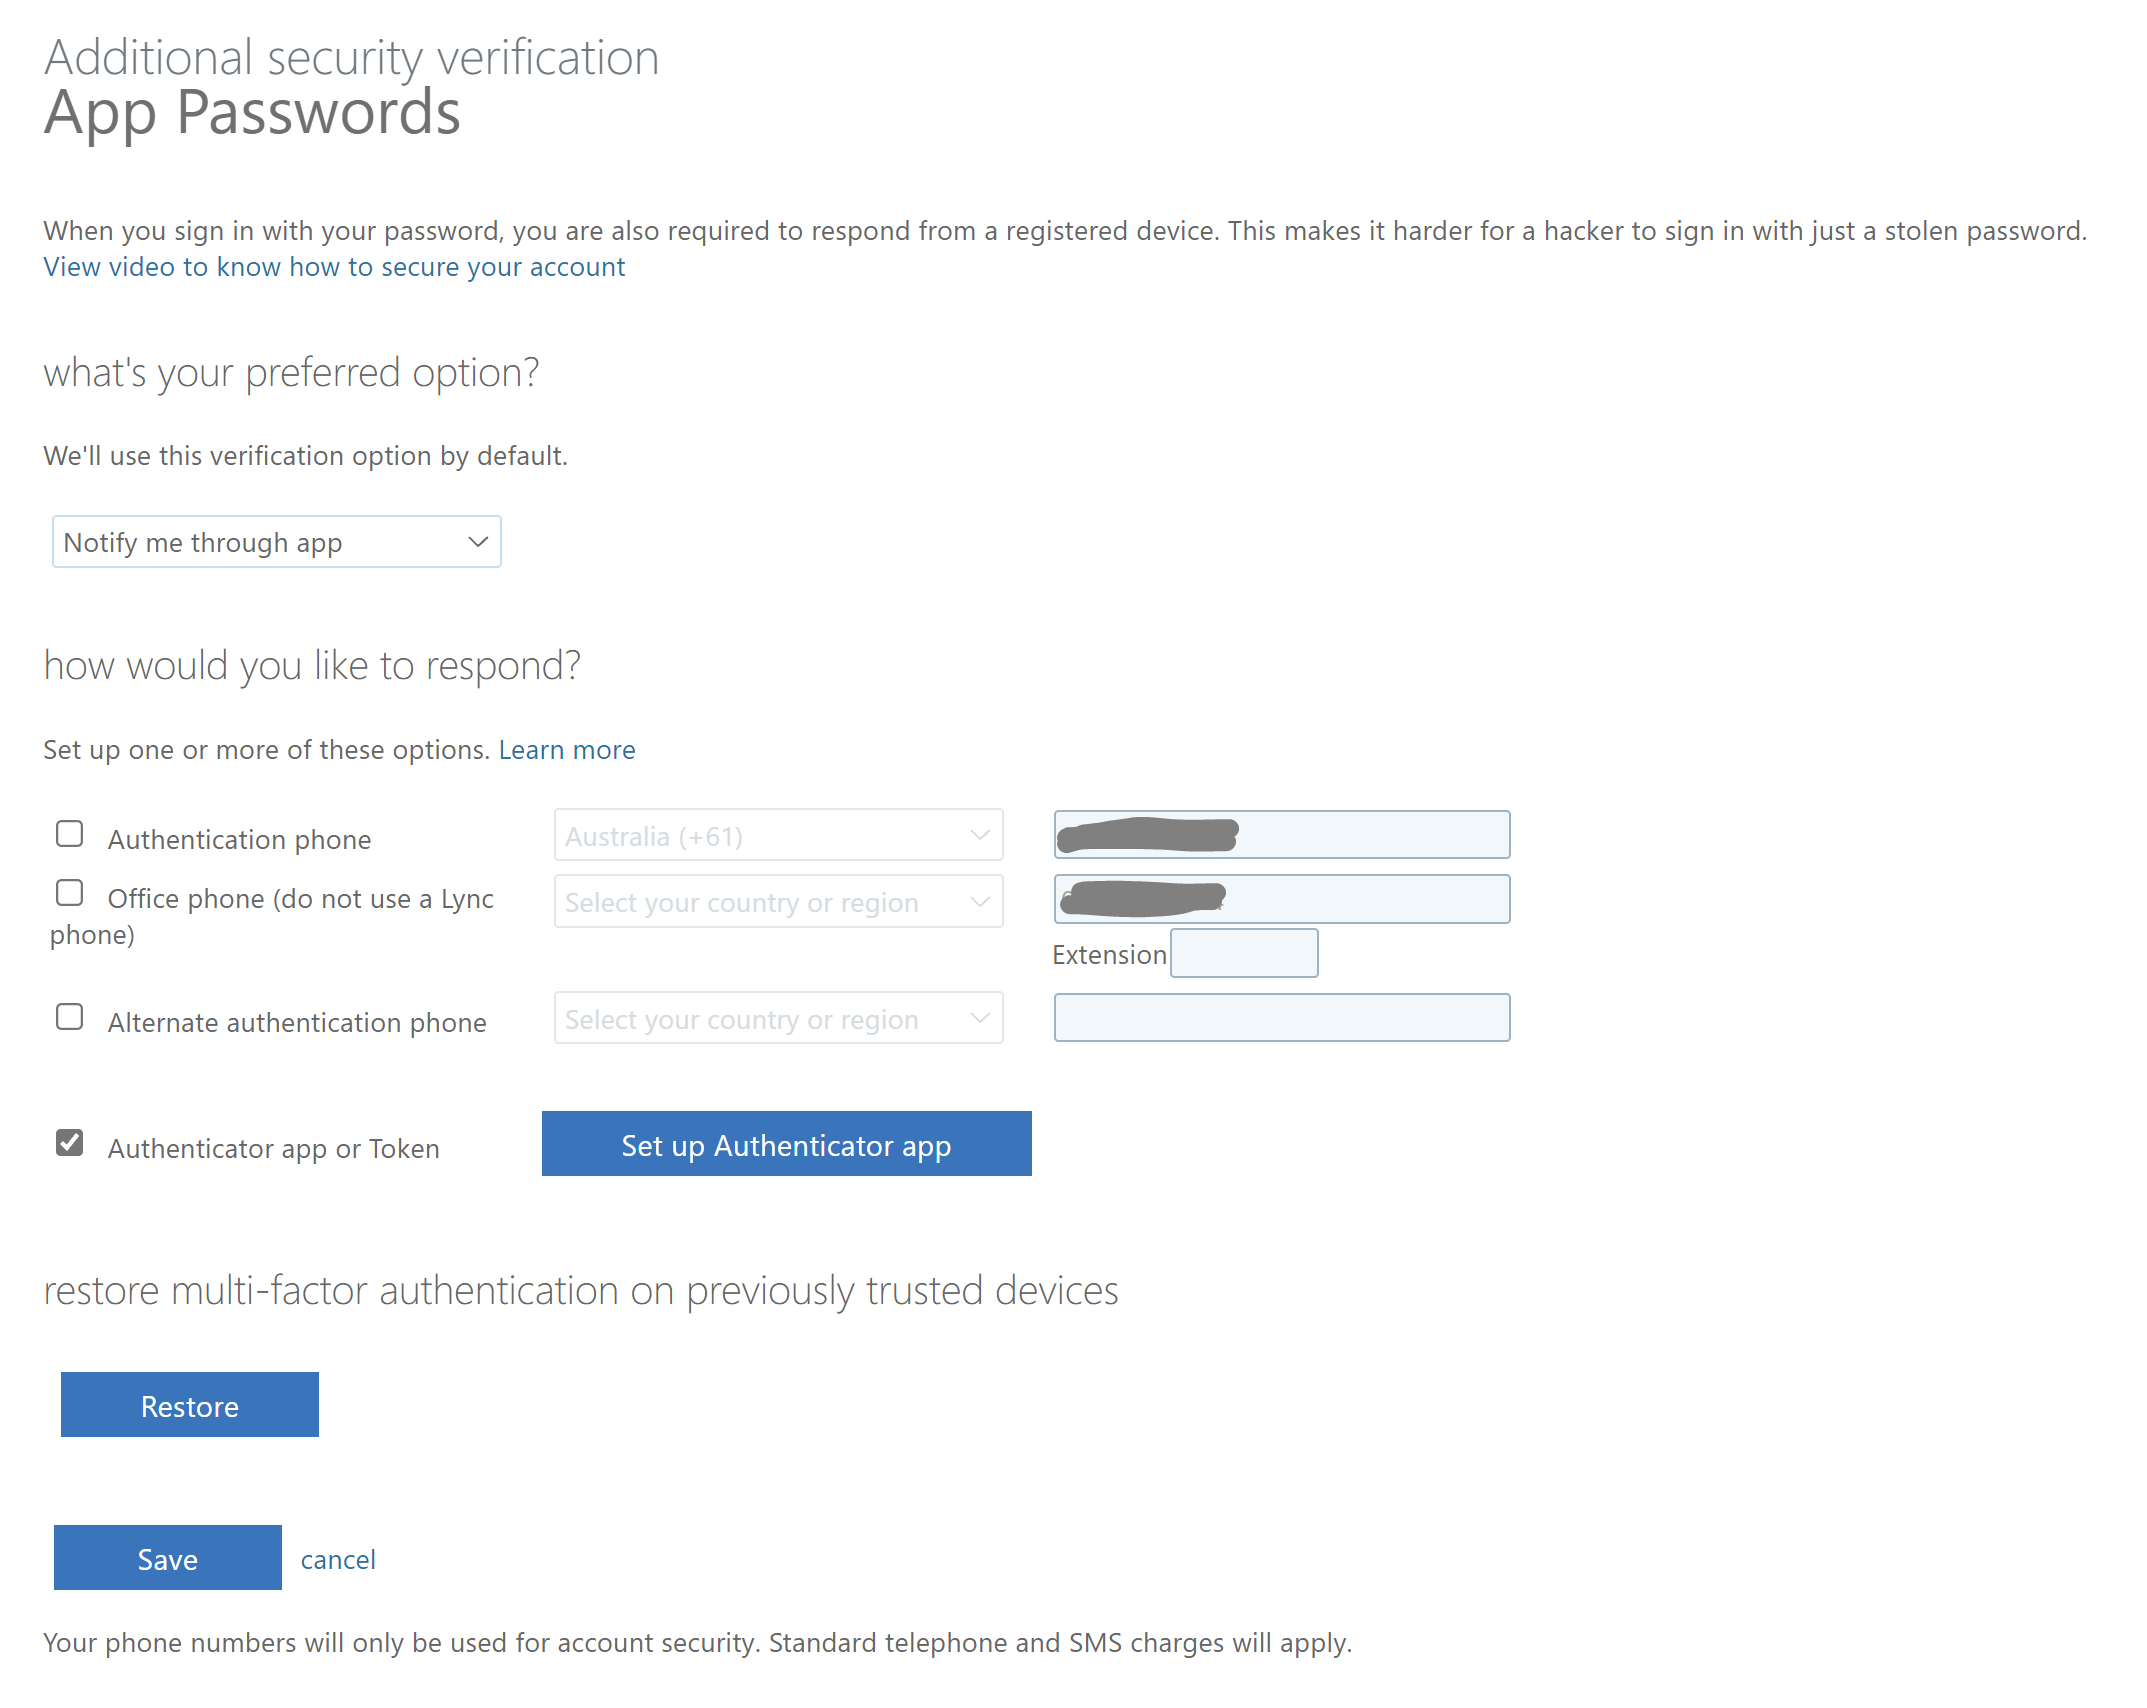The width and height of the screenshot is (2147, 1708).
Task: Save the security verification settings
Action: (168, 1558)
